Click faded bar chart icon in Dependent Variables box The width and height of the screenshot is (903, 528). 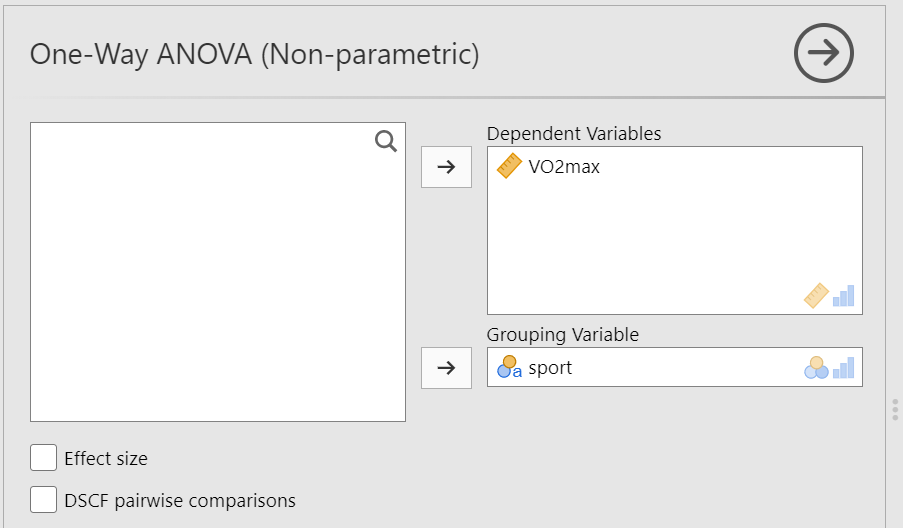pos(844,295)
